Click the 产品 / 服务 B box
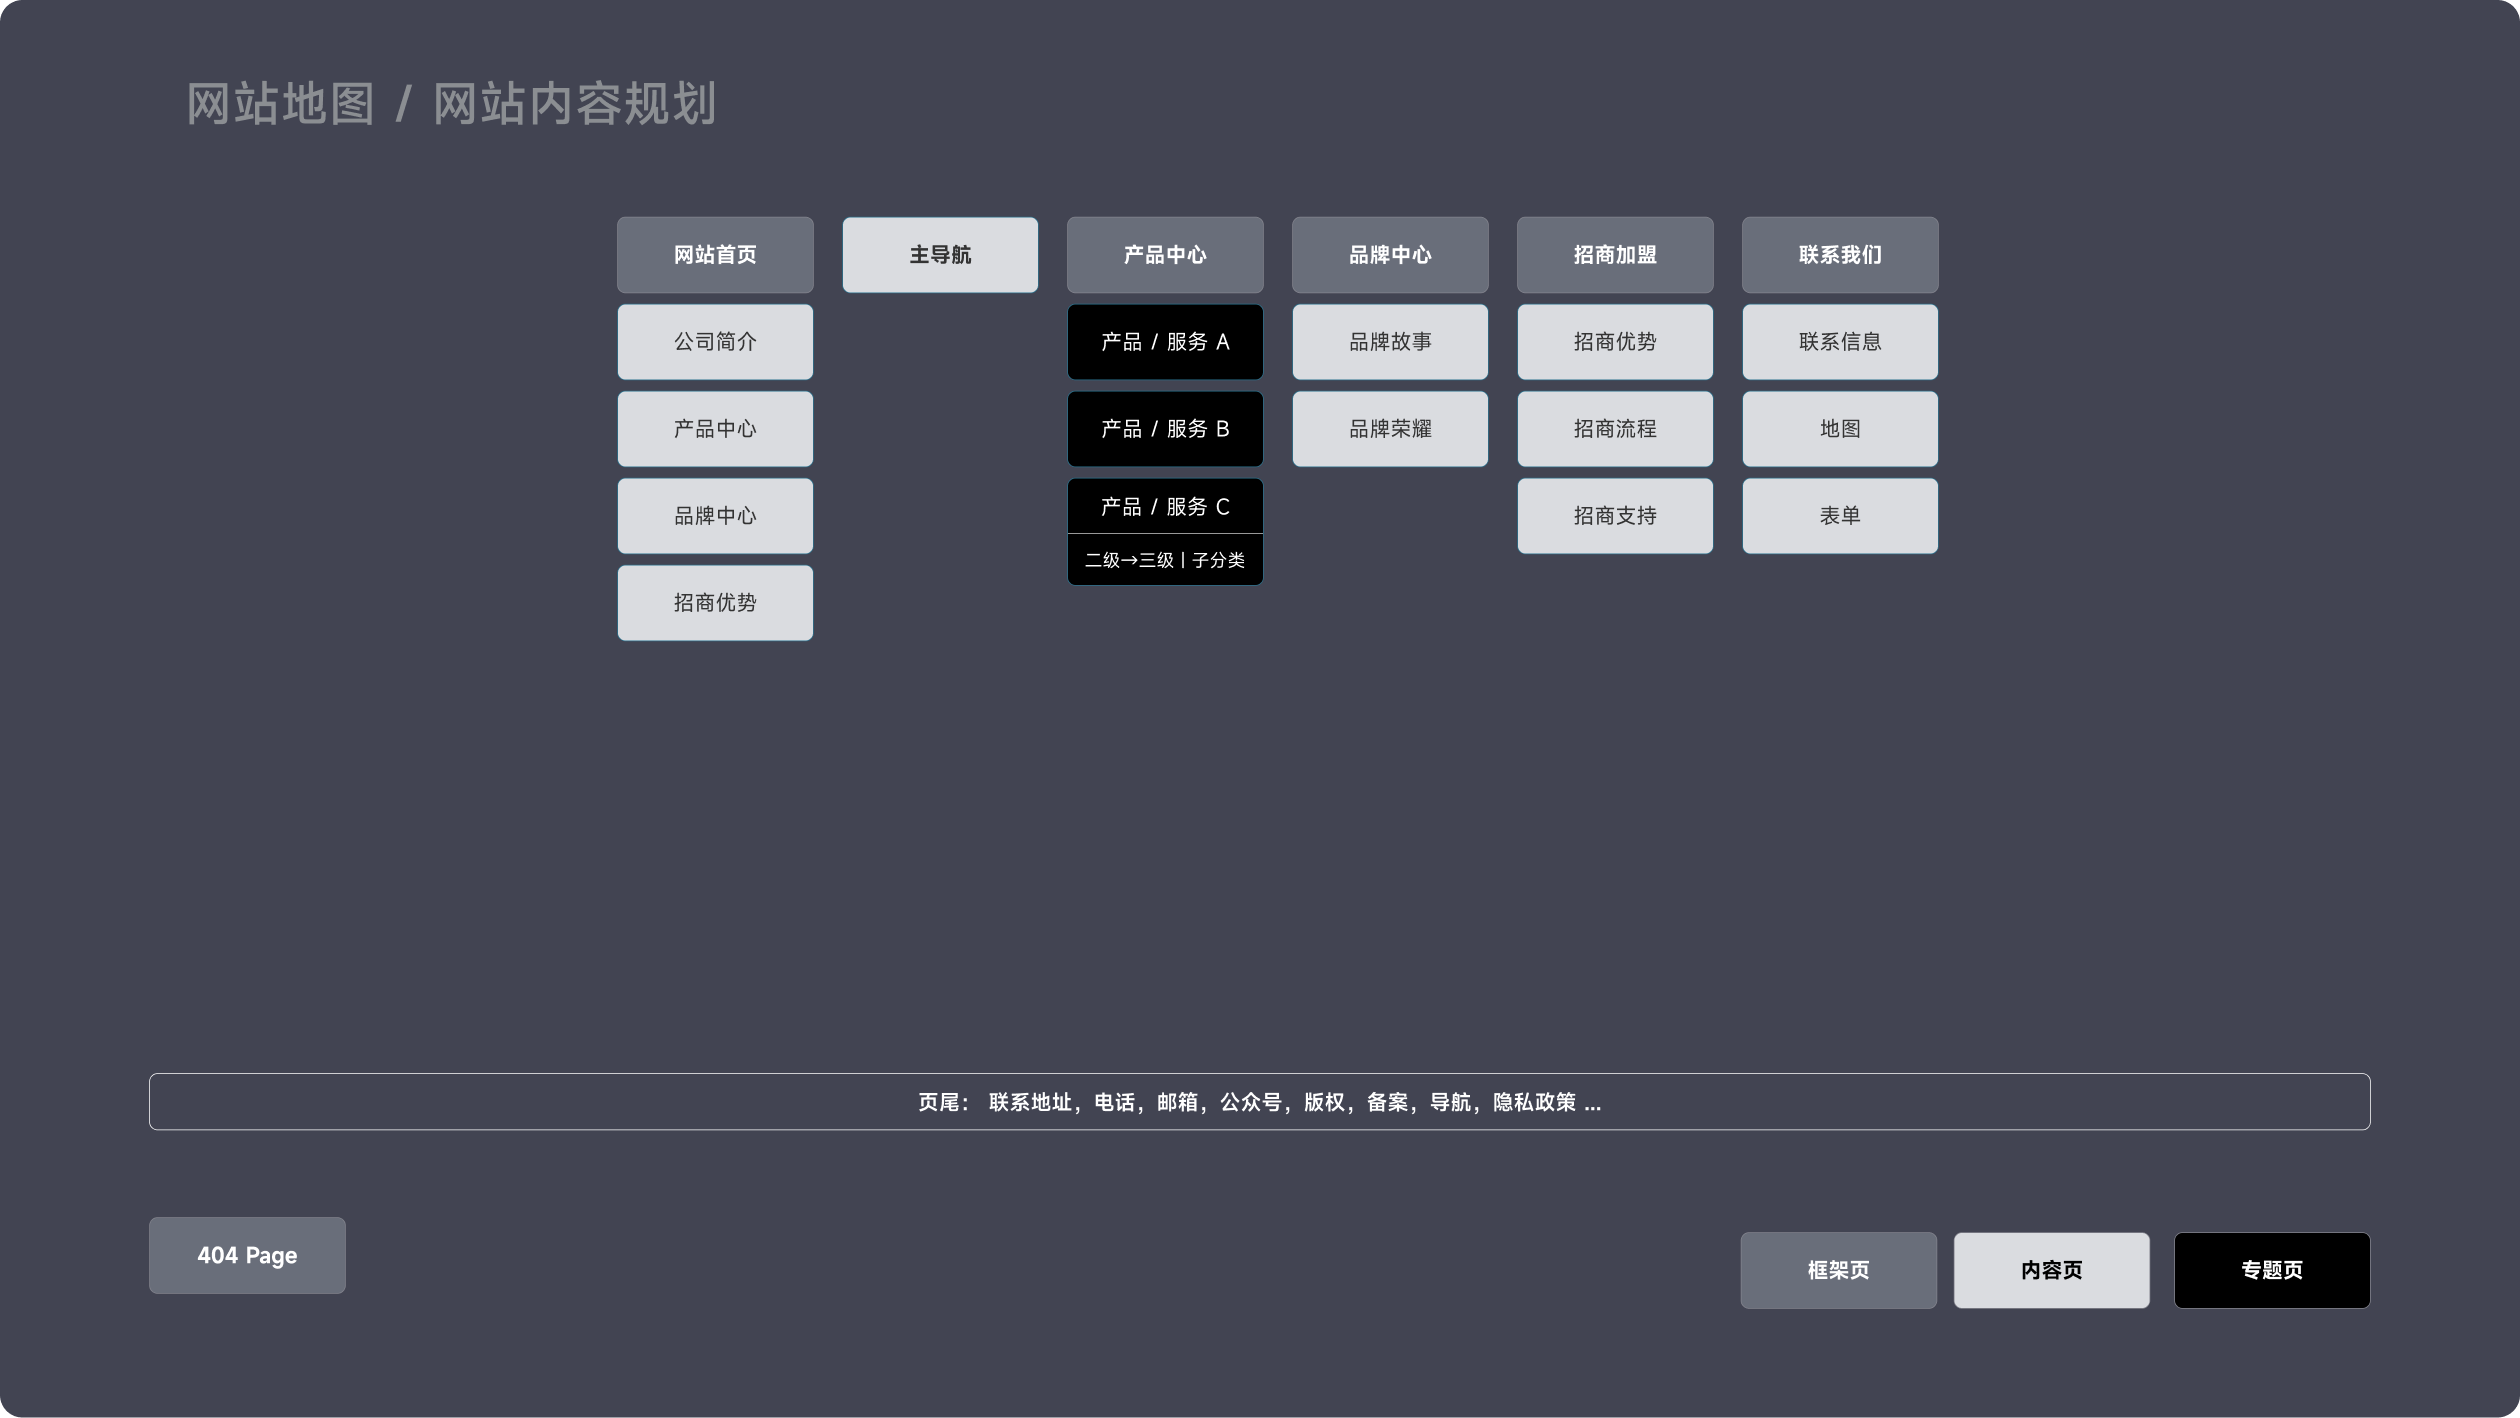The image size is (2520, 1418). coord(1165,429)
